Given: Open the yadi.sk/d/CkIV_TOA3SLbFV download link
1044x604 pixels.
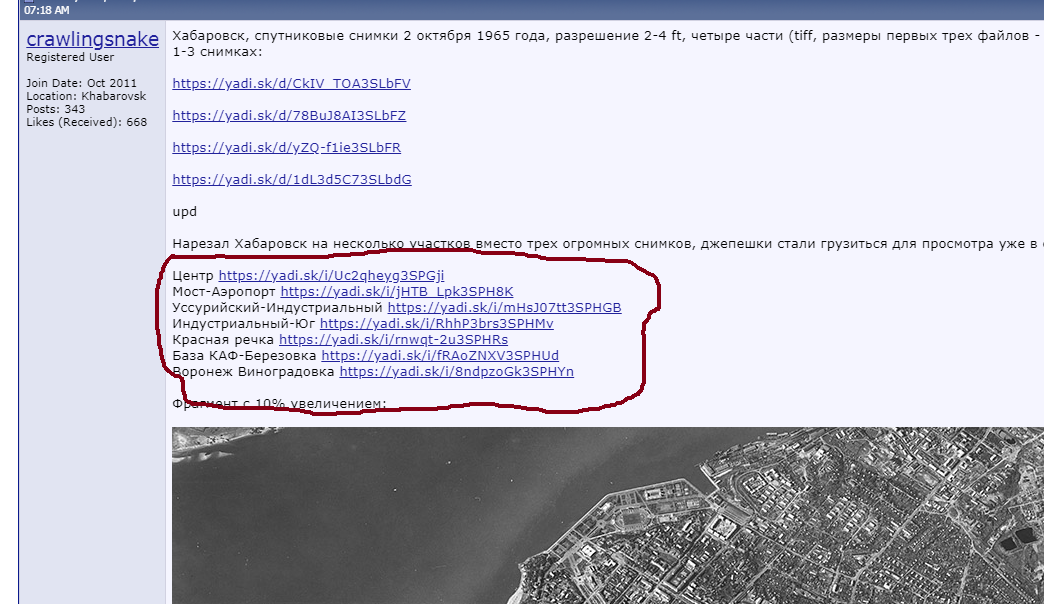Looking at the screenshot, I should (x=291, y=84).
